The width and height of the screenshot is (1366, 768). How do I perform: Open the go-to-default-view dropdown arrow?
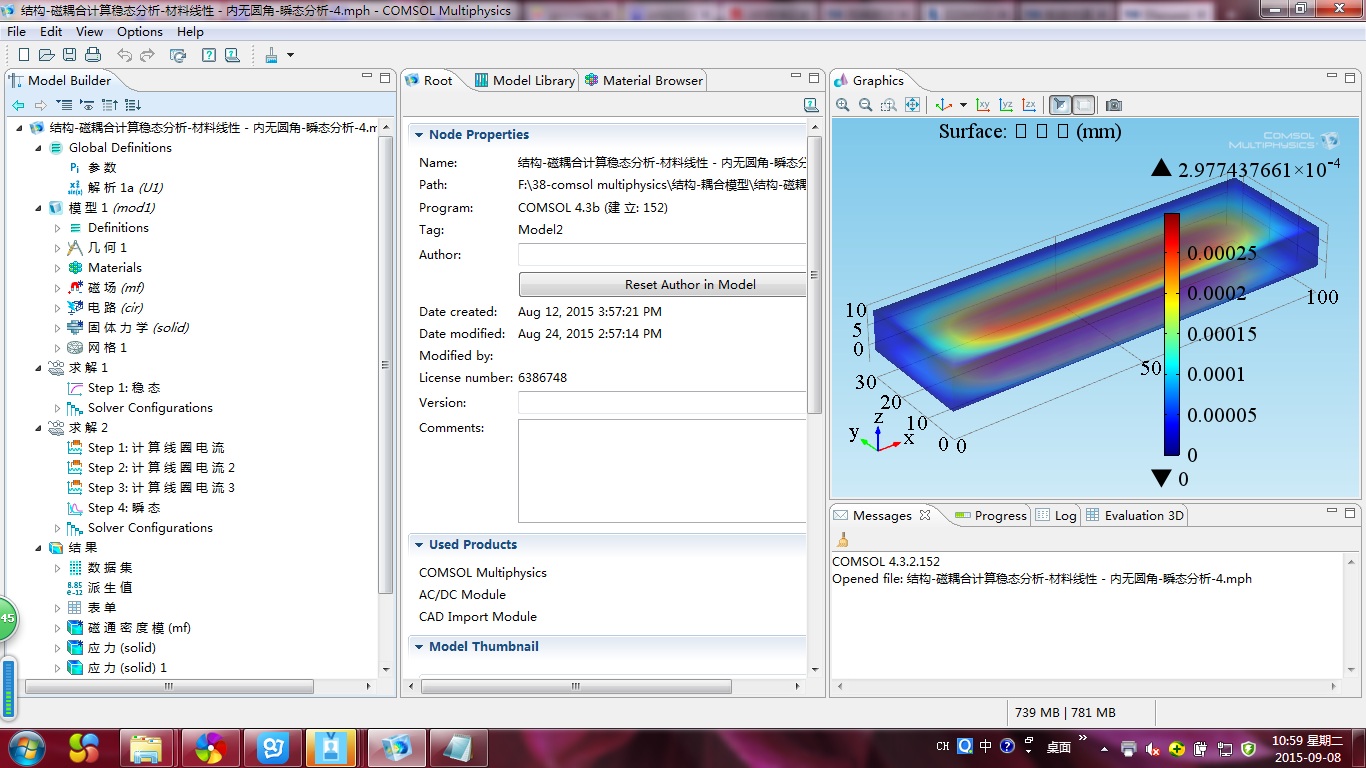coord(963,105)
